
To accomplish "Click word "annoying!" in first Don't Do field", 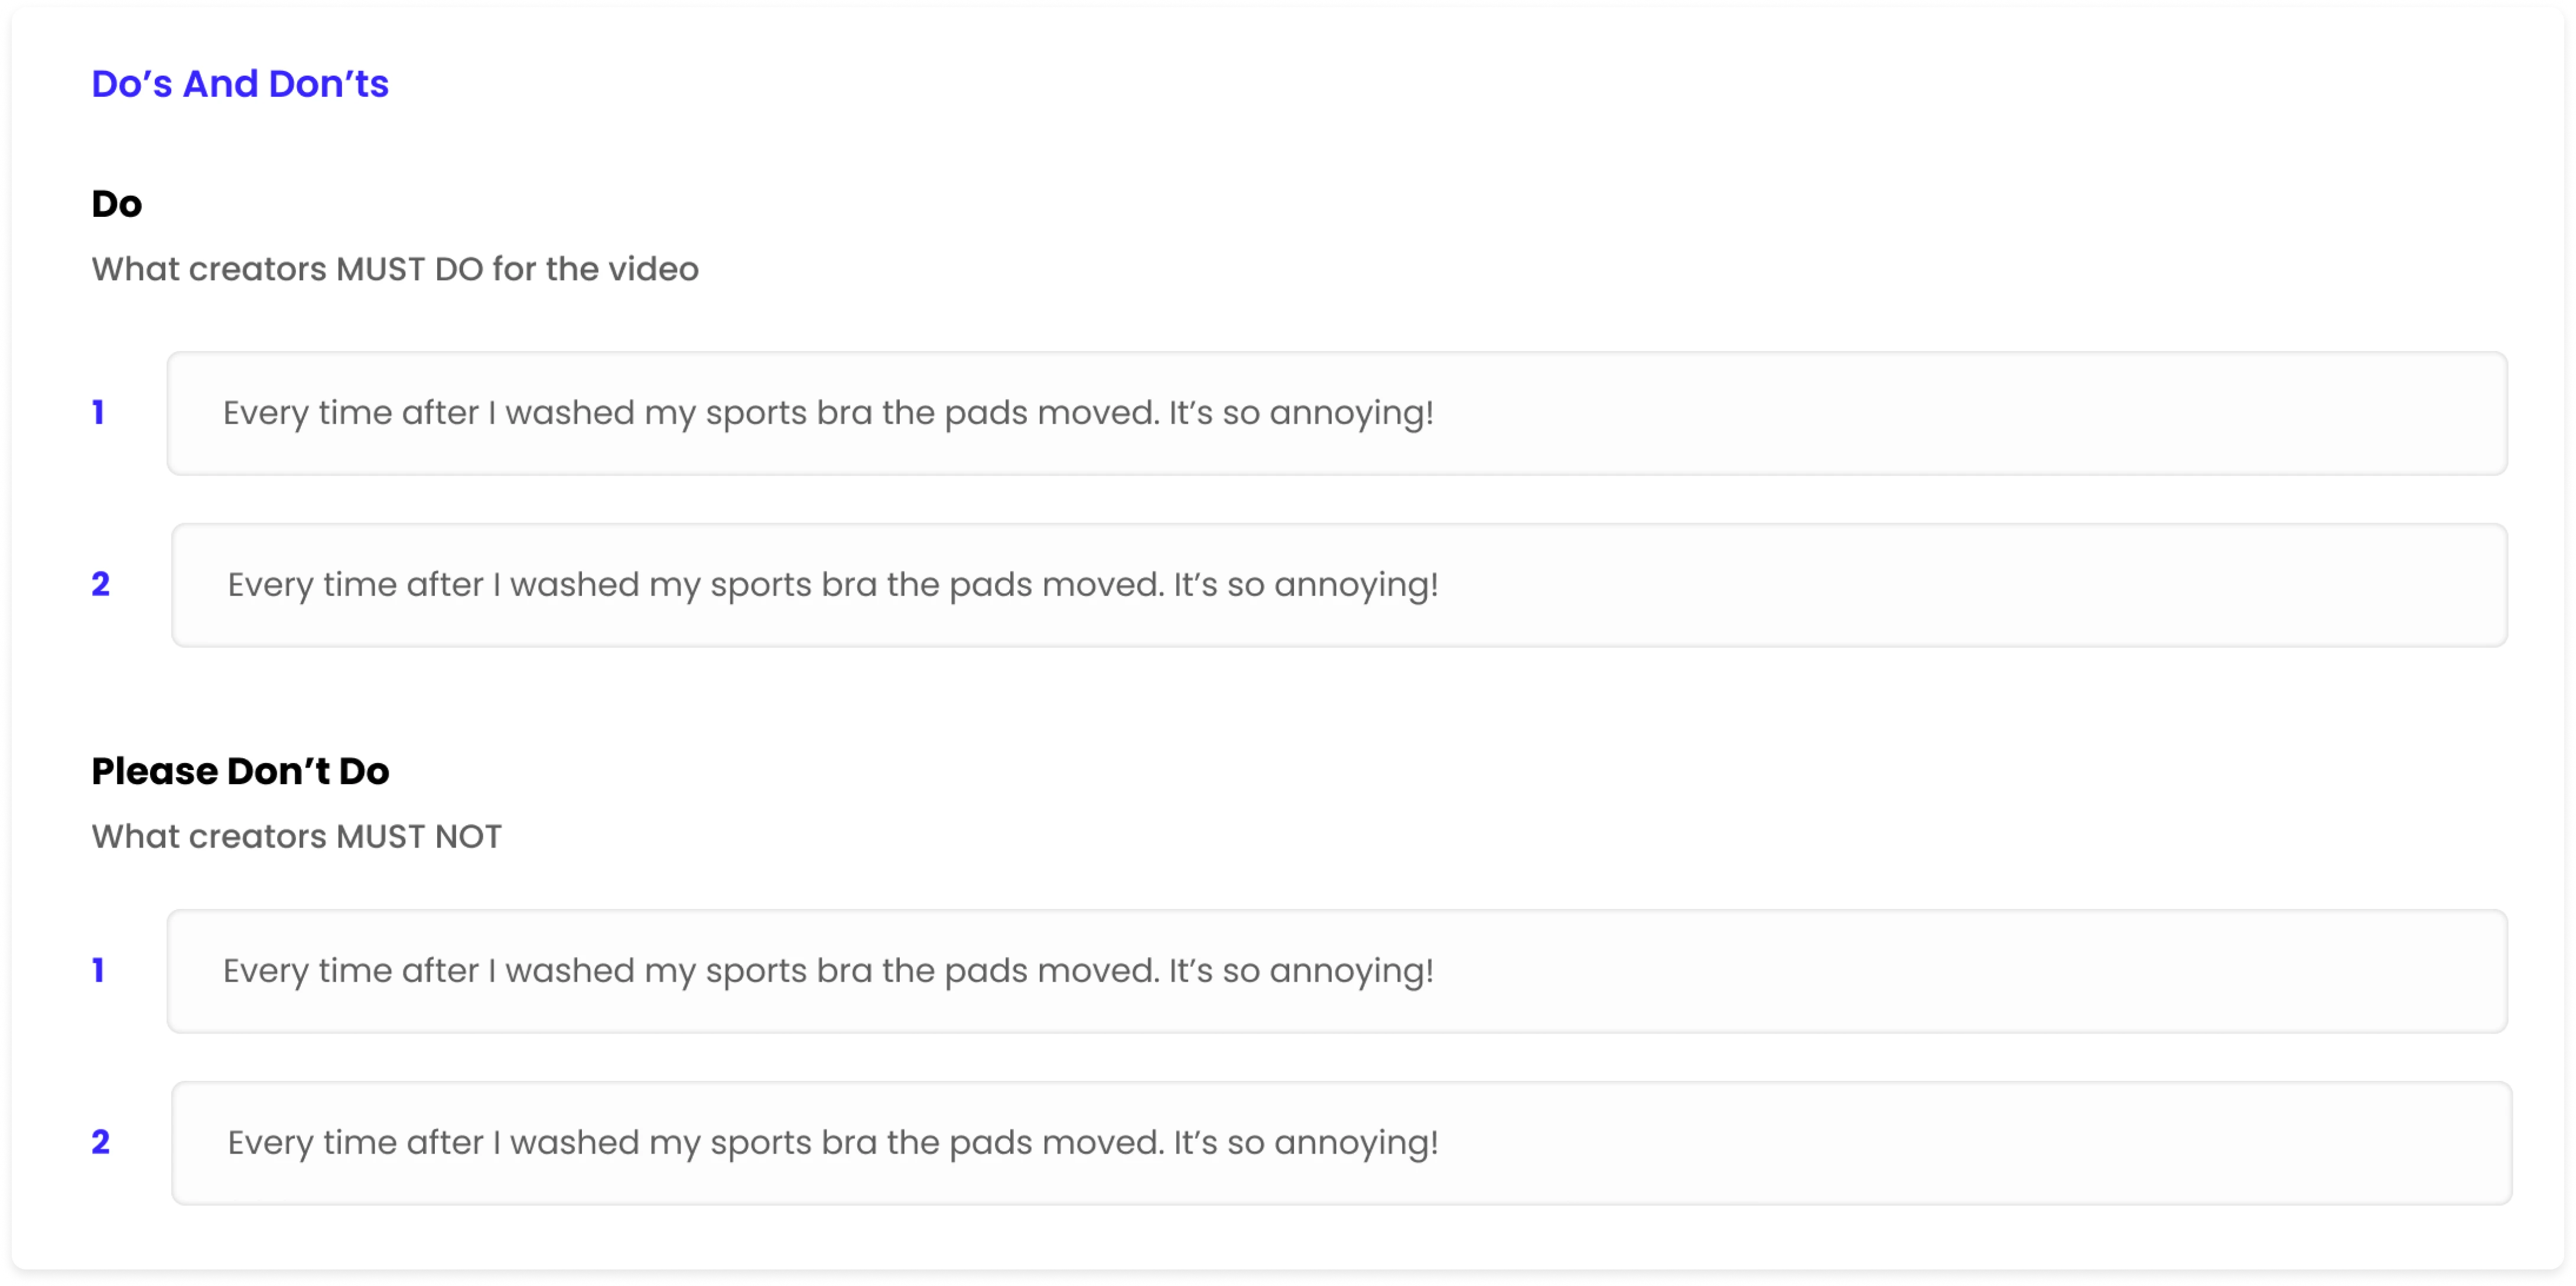I will click(1351, 972).
